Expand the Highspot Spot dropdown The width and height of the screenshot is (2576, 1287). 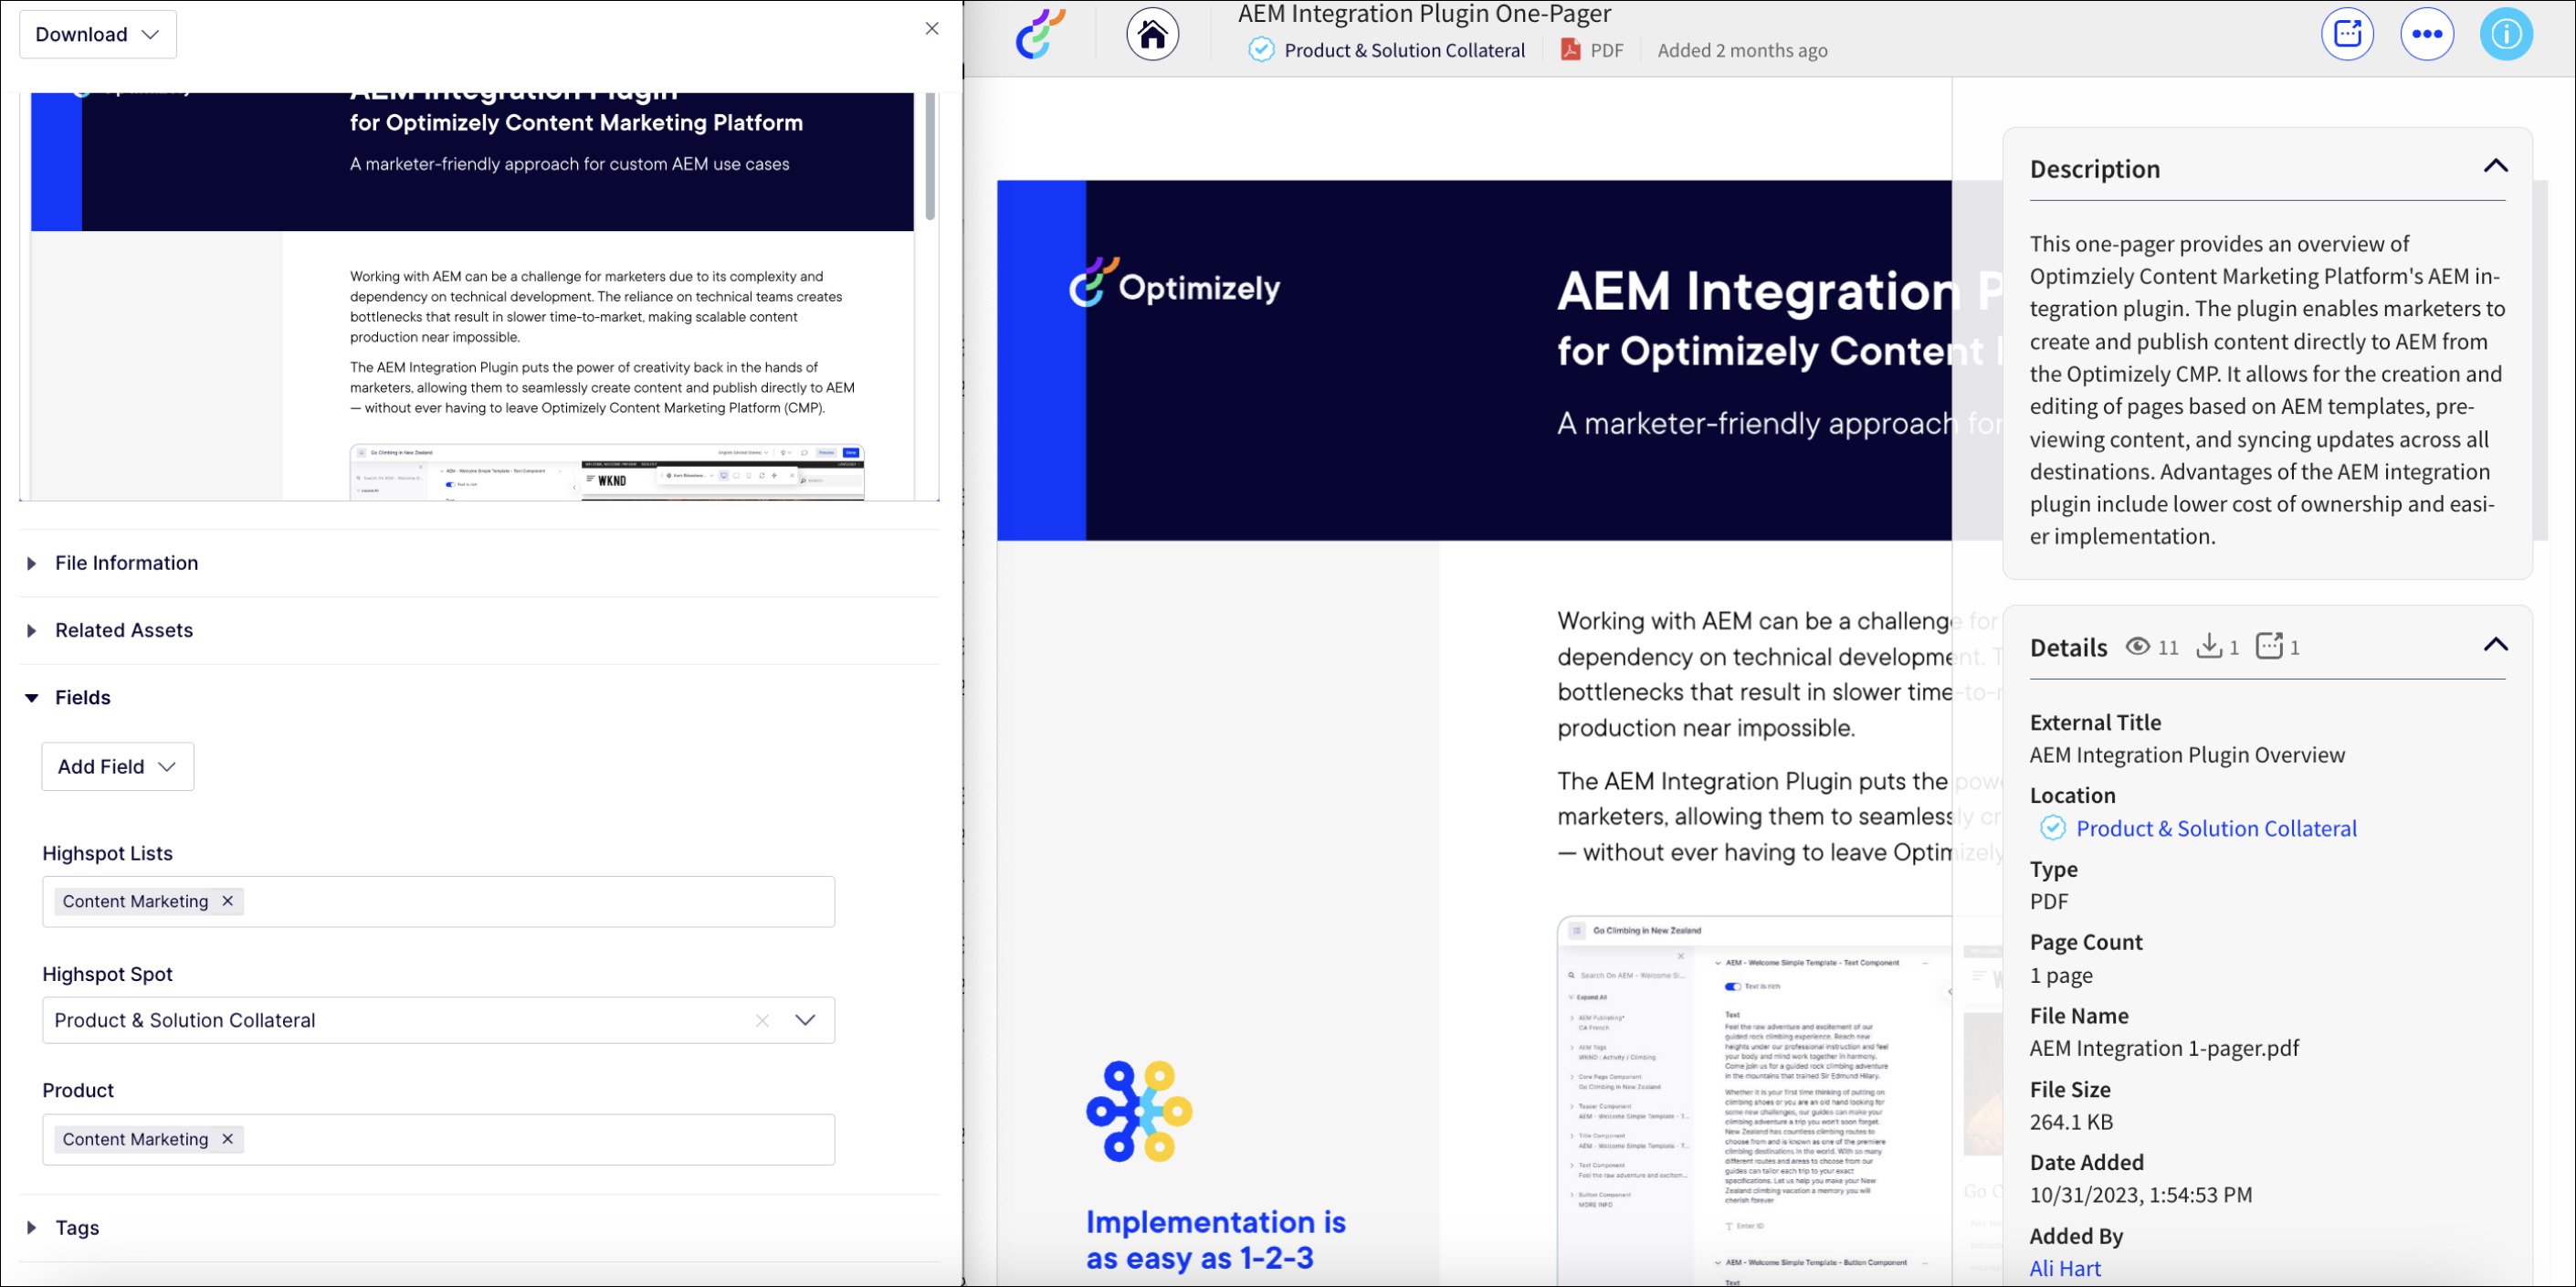click(806, 1019)
